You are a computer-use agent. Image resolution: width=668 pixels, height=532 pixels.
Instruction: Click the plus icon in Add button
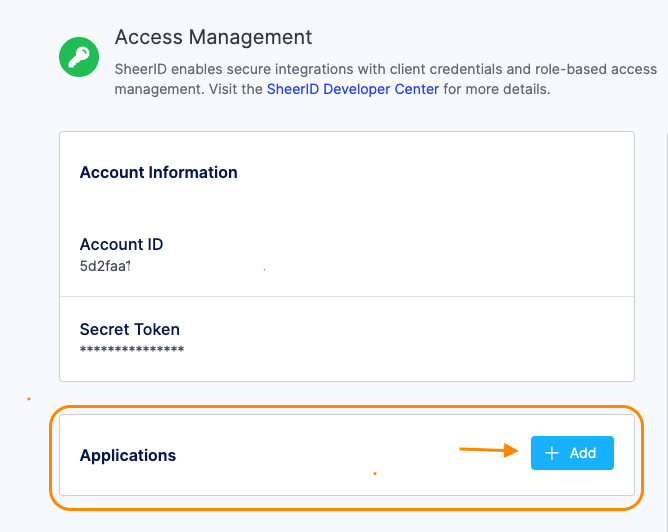(552, 453)
